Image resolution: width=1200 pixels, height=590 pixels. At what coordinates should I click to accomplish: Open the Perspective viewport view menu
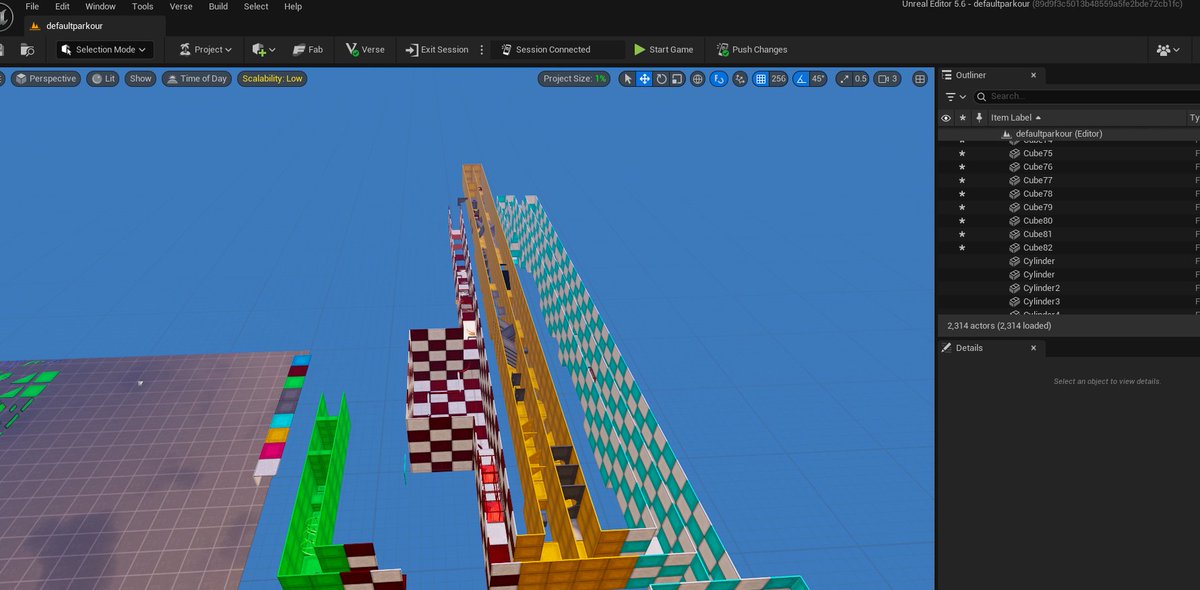click(x=45, y=78)
